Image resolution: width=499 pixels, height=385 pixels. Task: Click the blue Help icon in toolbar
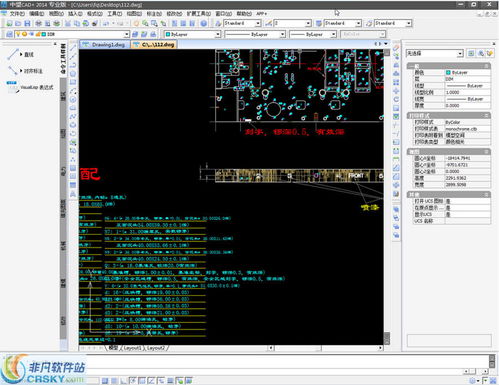(204, 23)
